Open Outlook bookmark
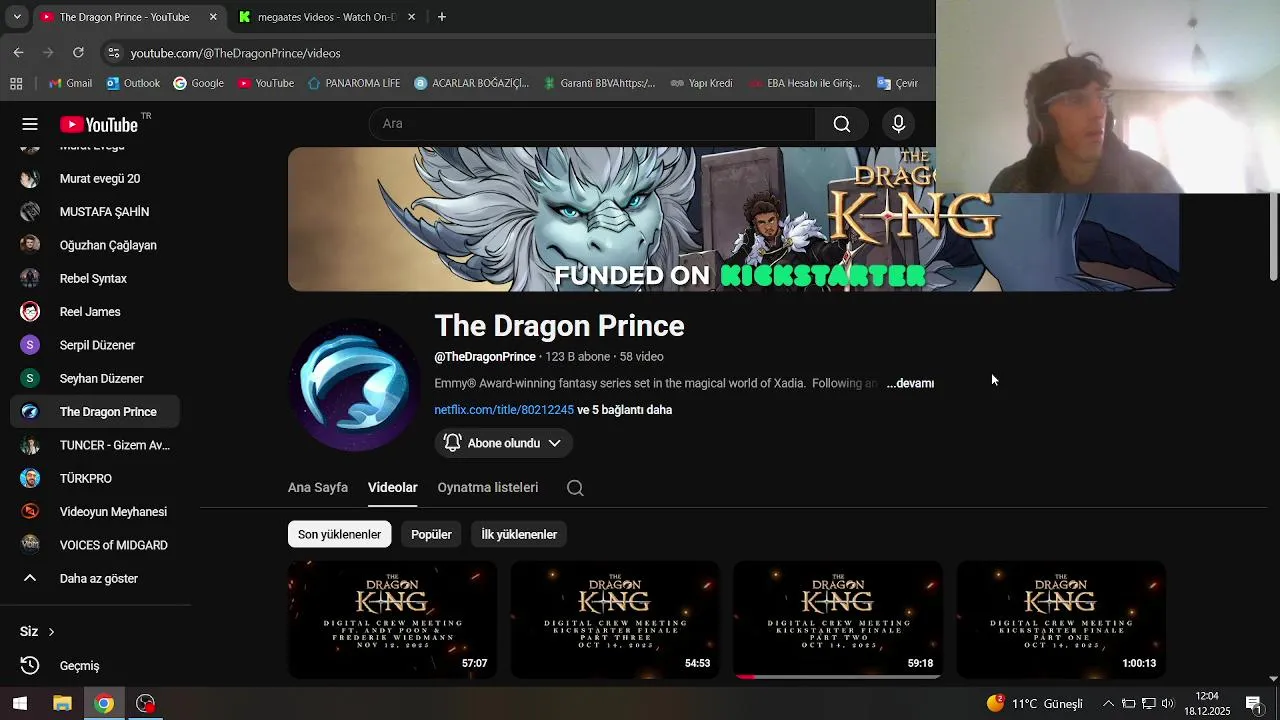This screenshot has height=720, width=1280. [x=133, y=83]
